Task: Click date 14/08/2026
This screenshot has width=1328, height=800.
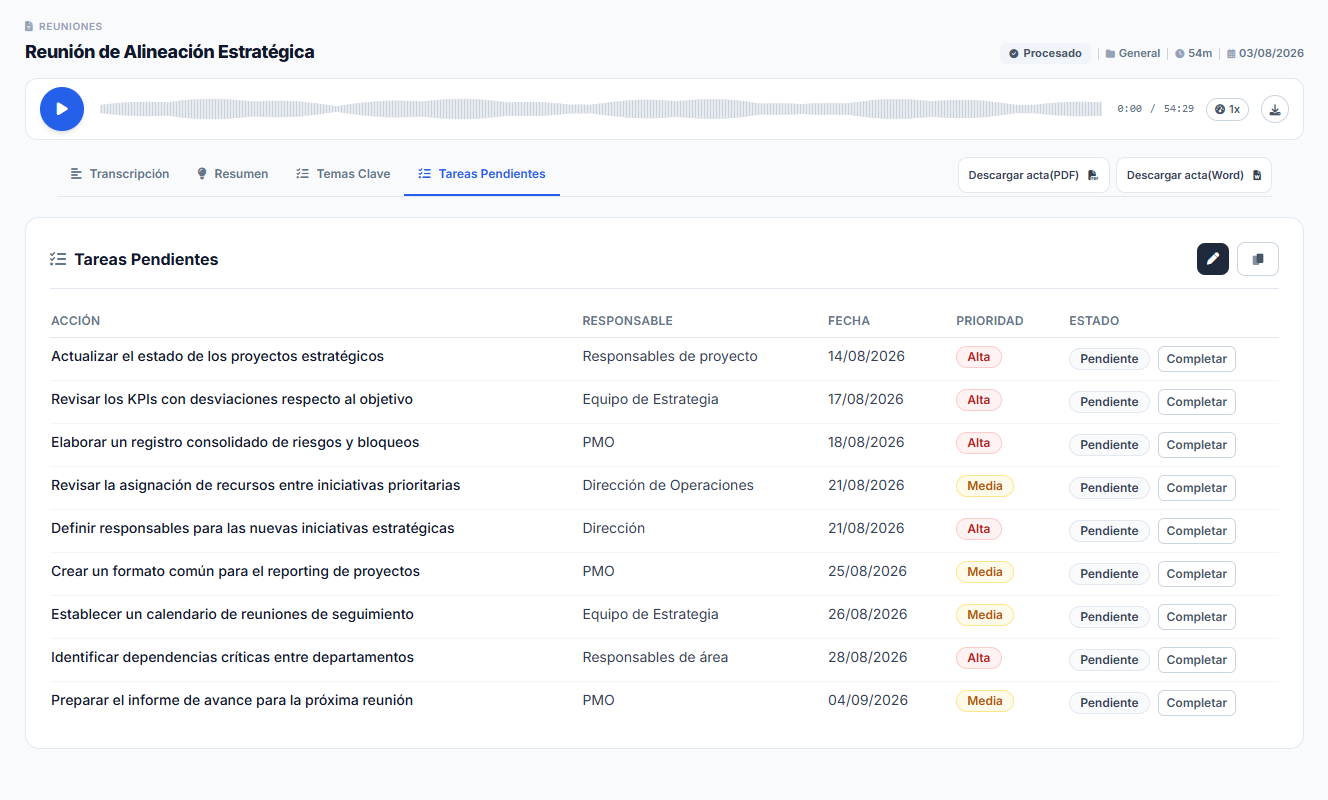Action: coord(866,356)
